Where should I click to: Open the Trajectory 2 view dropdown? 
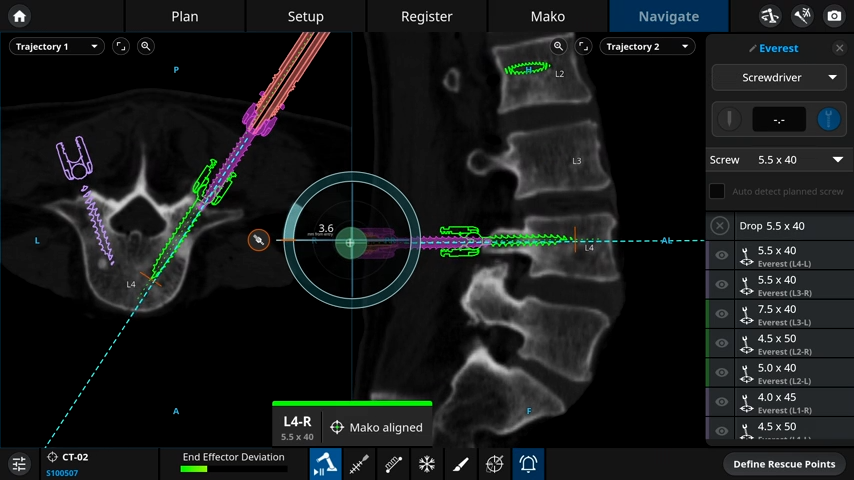647,46
